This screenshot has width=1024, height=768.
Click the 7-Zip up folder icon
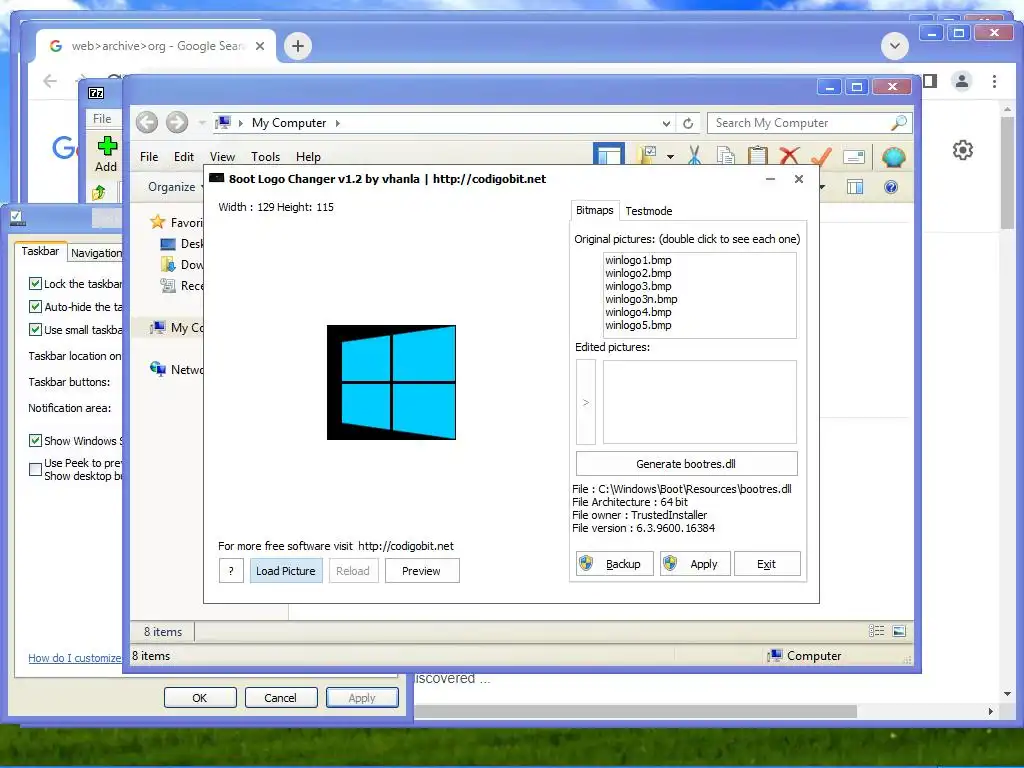pos(99,192)
